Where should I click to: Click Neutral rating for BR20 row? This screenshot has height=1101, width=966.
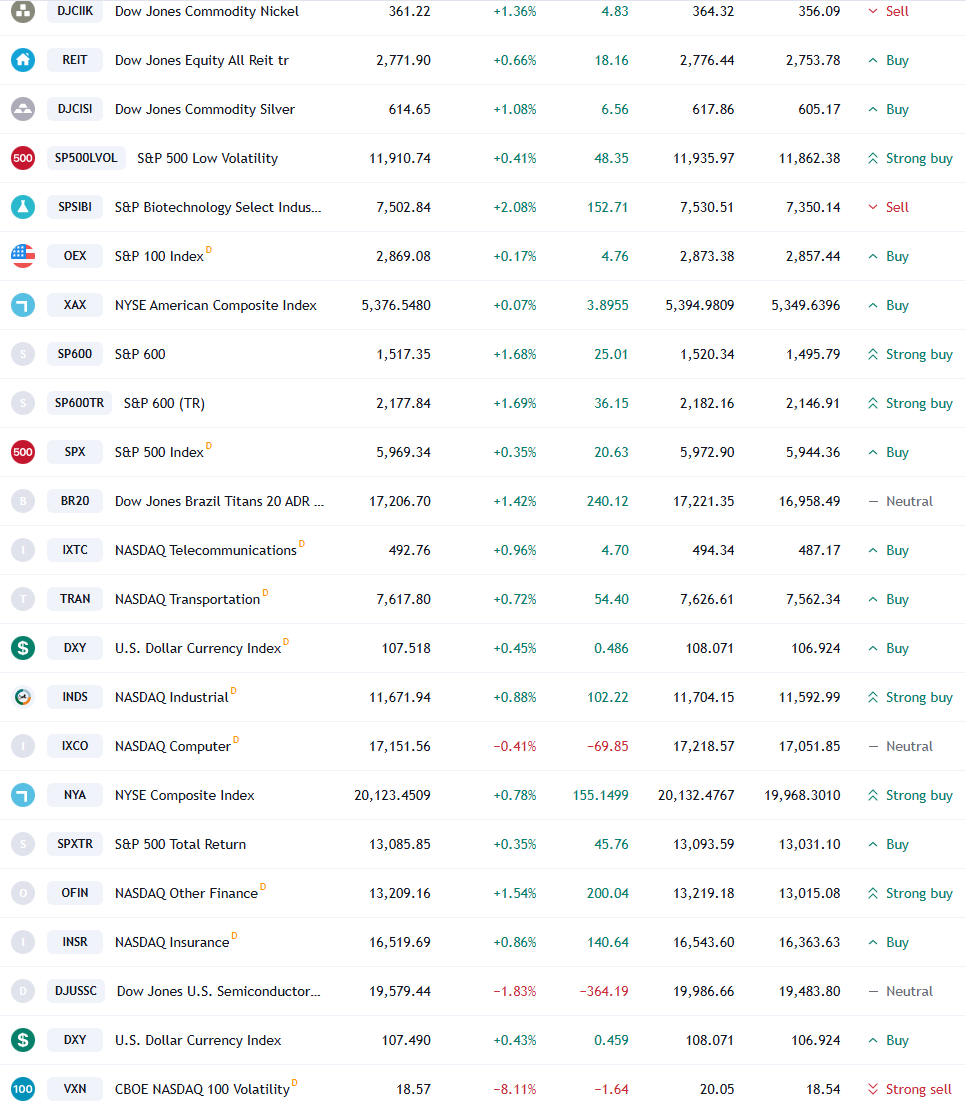click(900, 501)
